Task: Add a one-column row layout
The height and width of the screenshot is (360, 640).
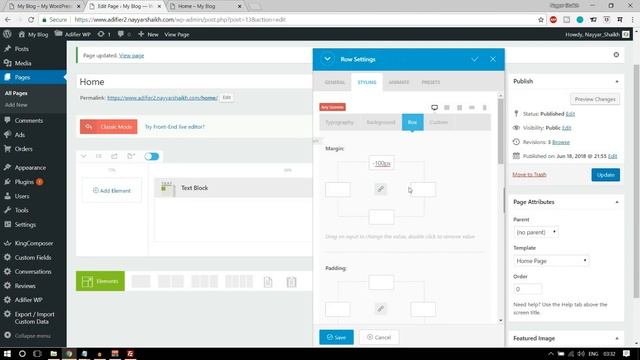Action: pos(141,281)
